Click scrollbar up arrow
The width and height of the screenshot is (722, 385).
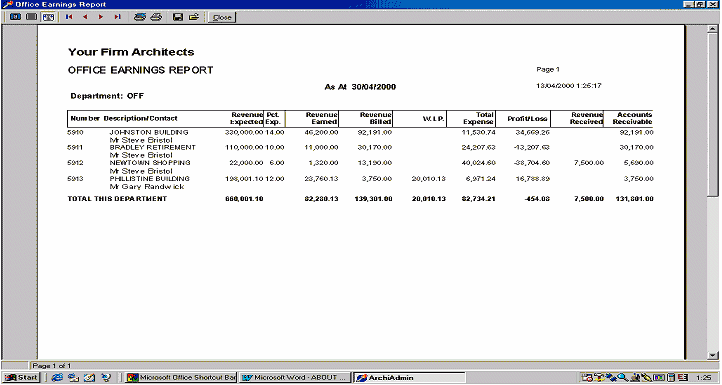[x=713, y=29]
